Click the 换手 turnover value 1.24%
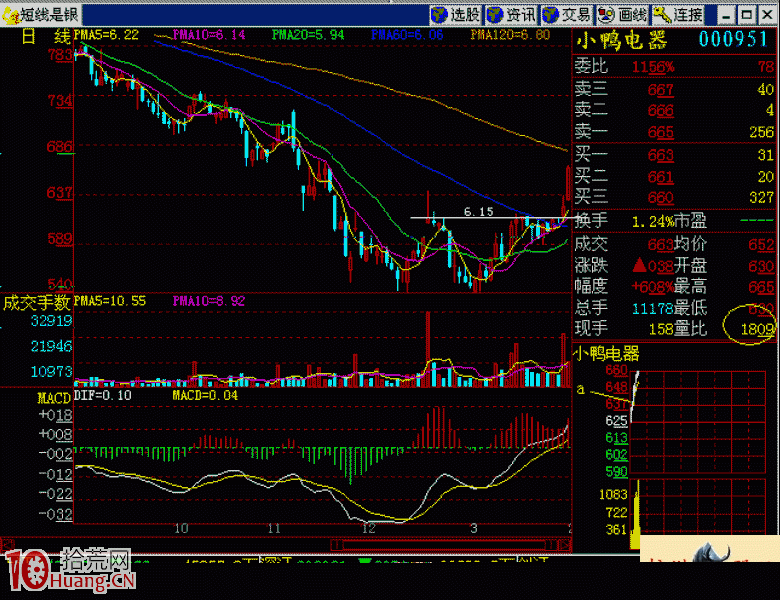780x600 pixels. [x=652, y=222]
